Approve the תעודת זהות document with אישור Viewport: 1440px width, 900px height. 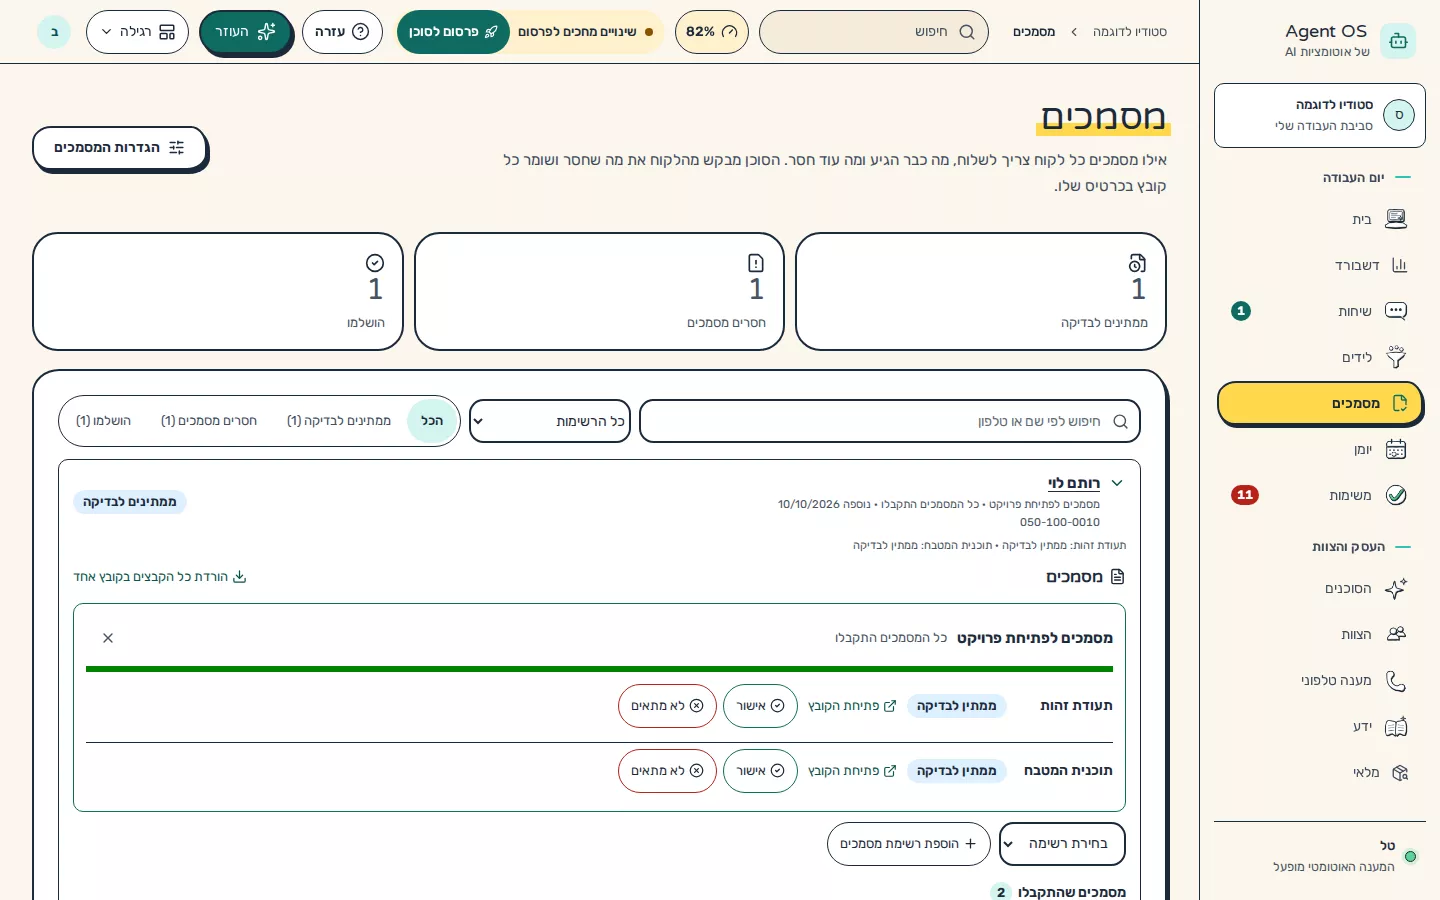pos(760,706)
